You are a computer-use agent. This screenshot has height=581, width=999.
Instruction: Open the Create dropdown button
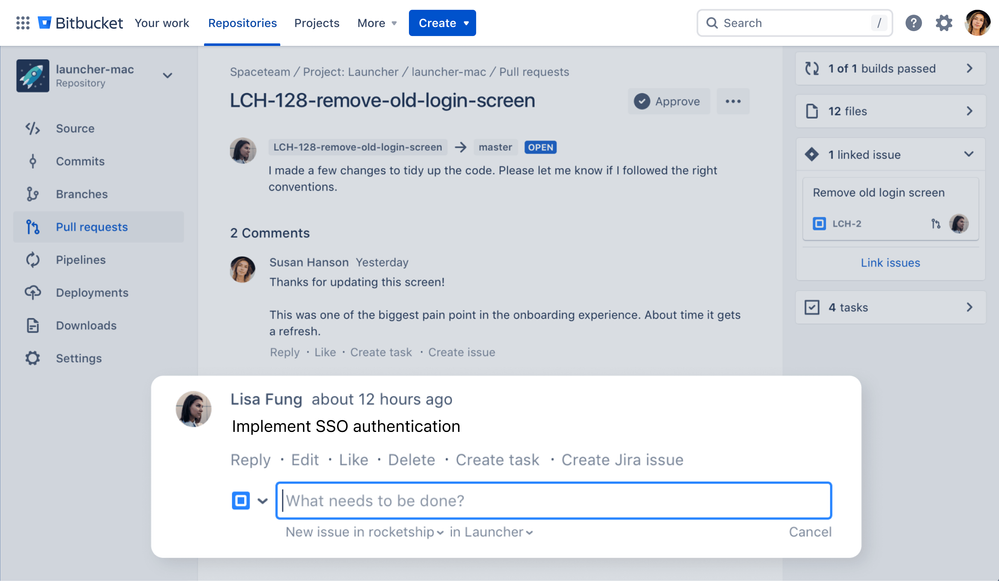point(442,23)
